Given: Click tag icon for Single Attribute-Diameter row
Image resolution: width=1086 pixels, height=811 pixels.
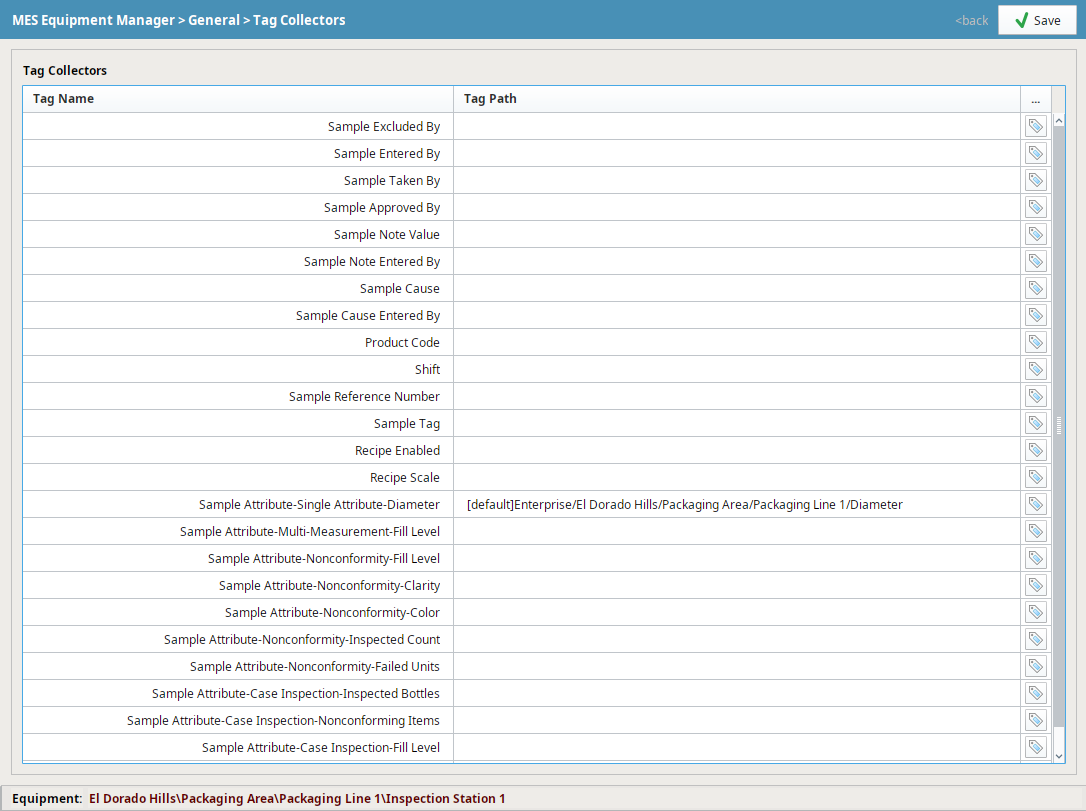Looking at the screenshot, I should point(1035,504).
